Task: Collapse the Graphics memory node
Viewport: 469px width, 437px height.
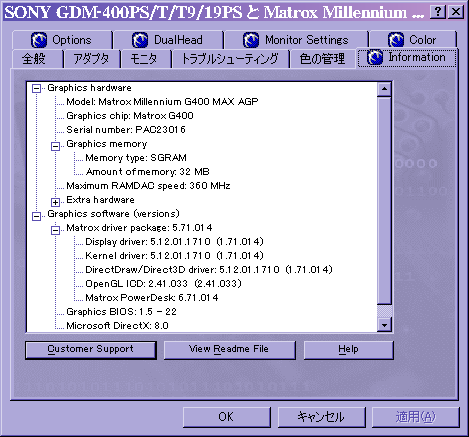Action: (x=55, y=146)
